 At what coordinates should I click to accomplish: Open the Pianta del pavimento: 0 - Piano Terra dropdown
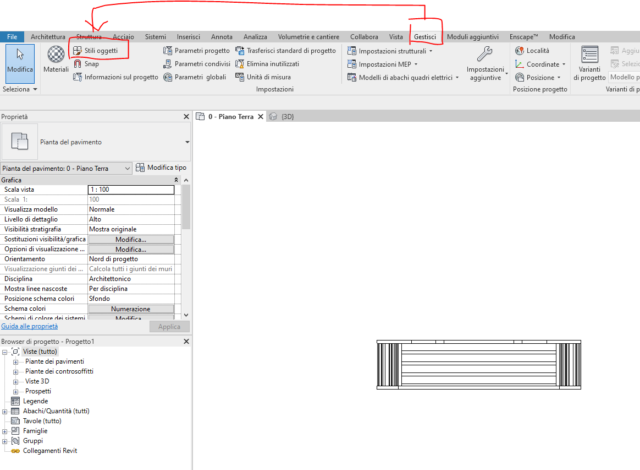coord(66,168)
